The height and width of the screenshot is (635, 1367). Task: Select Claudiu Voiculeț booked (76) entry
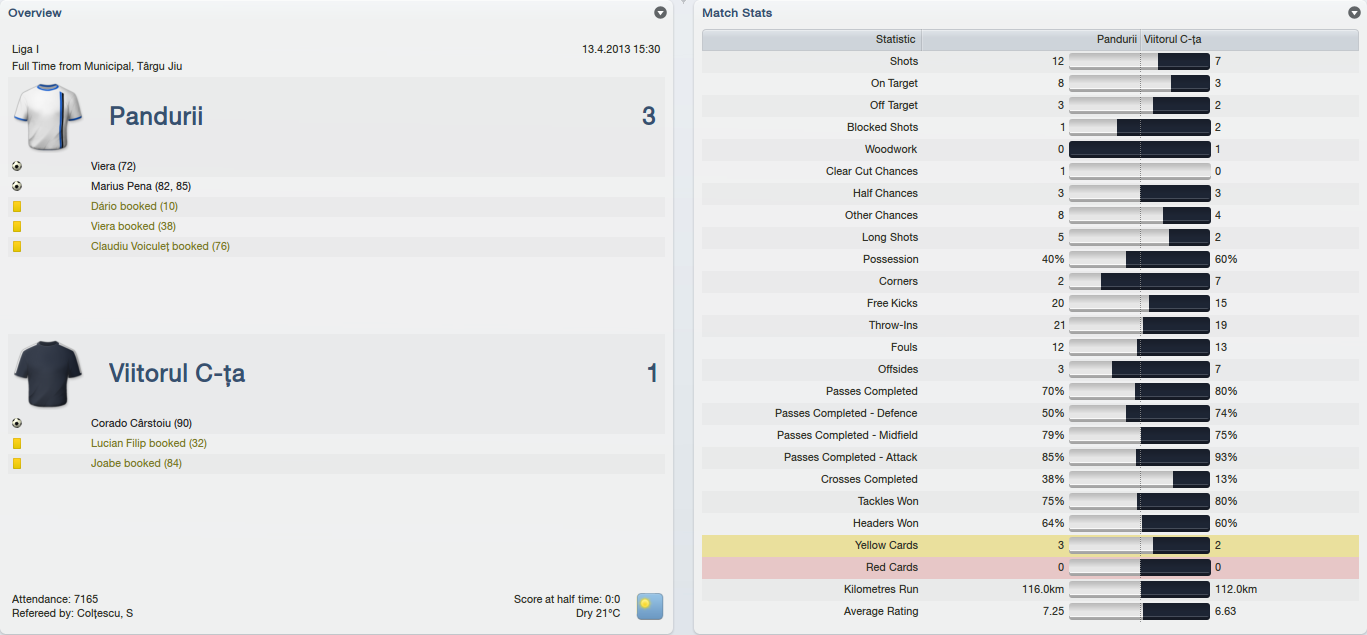(160, 246)
